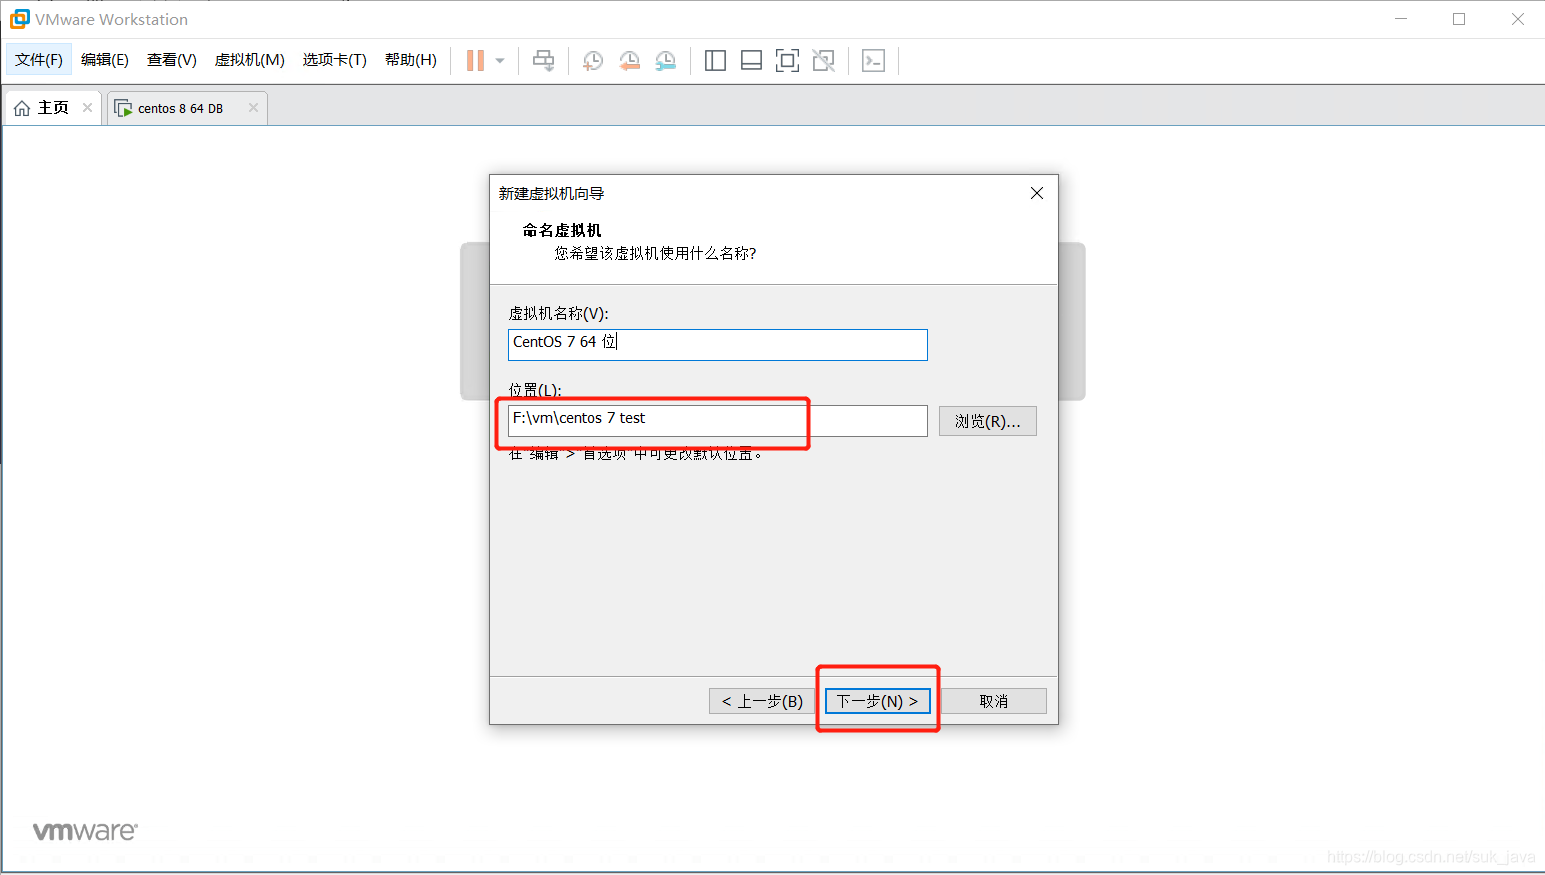Image resolution: width=1545 pixels, height=875 pixels.
Task: Click the console view icon
Action: coord(873,61)
